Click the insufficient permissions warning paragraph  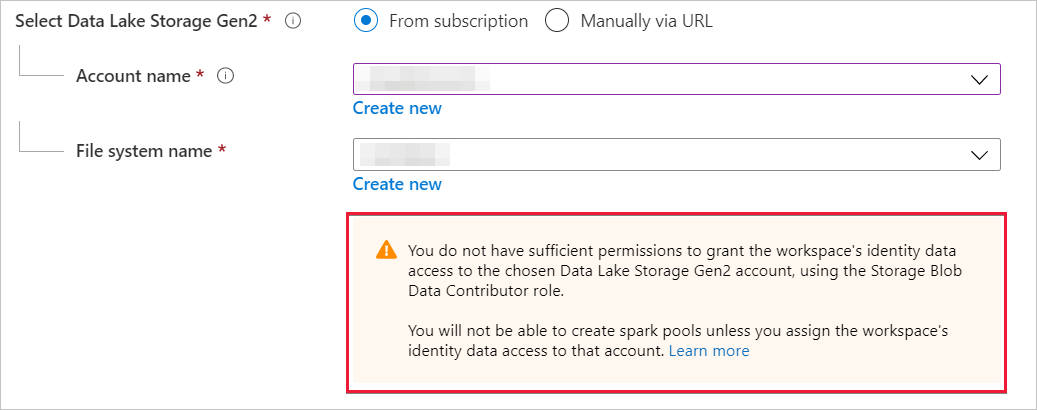coord(688,270)
